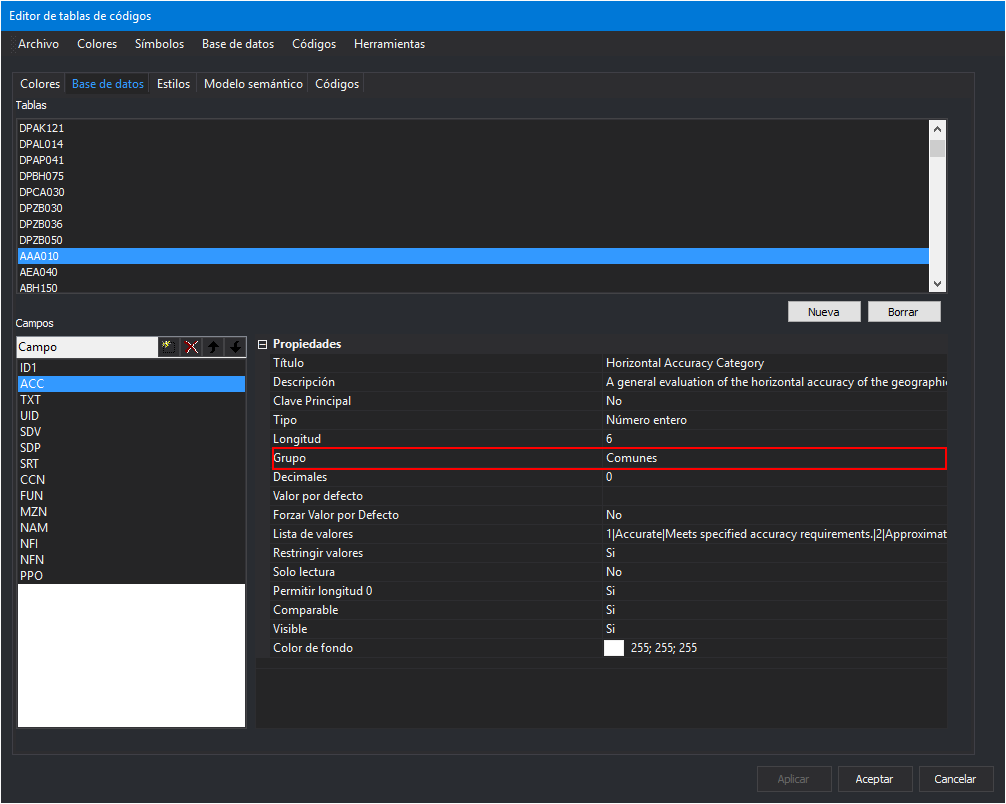Click the add new field icon
Image resolution: width=1006 pixels, height=804 pixels.
[168, 347]
